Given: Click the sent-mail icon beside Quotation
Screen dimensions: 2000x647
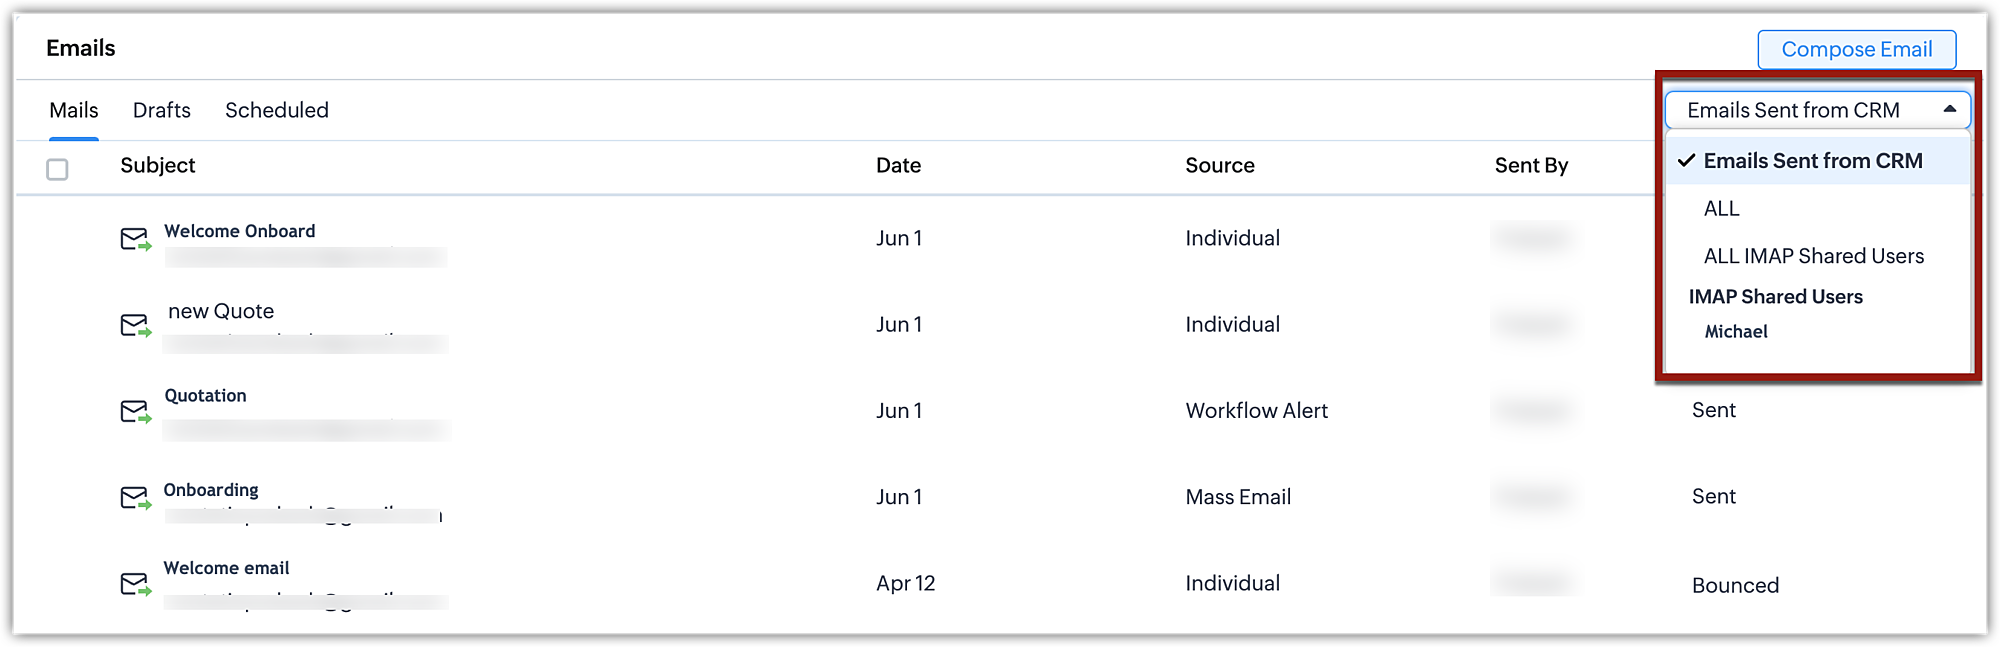Looking at the screenshot, I should coord(136,411).
